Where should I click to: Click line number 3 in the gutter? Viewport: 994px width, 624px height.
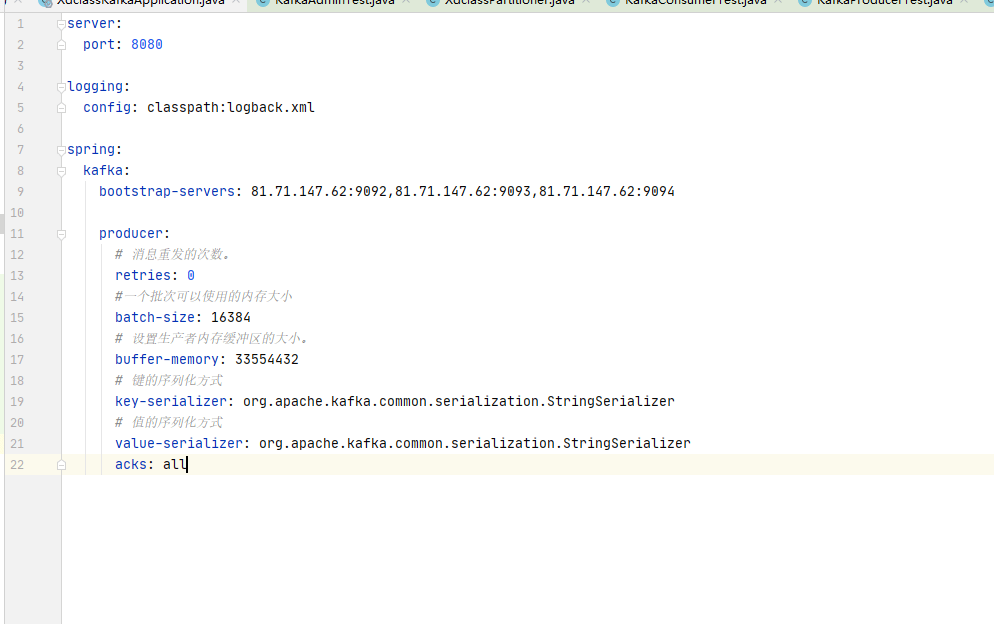click(x=20, y=66)
